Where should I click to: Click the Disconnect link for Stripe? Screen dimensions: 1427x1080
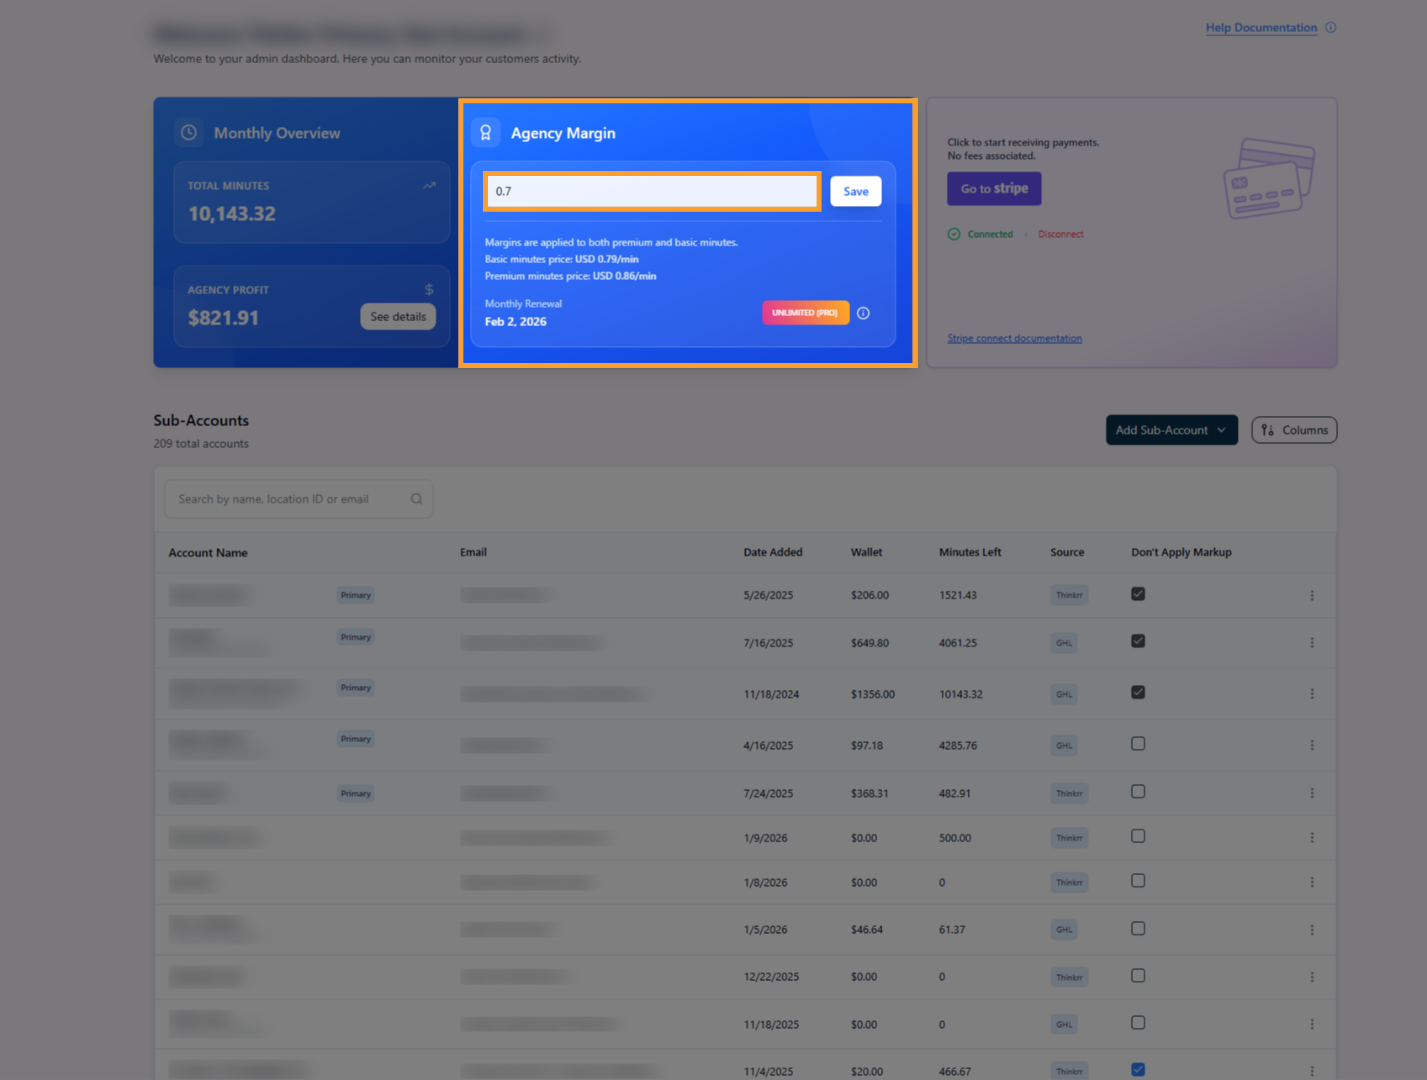coord(1060,234)
